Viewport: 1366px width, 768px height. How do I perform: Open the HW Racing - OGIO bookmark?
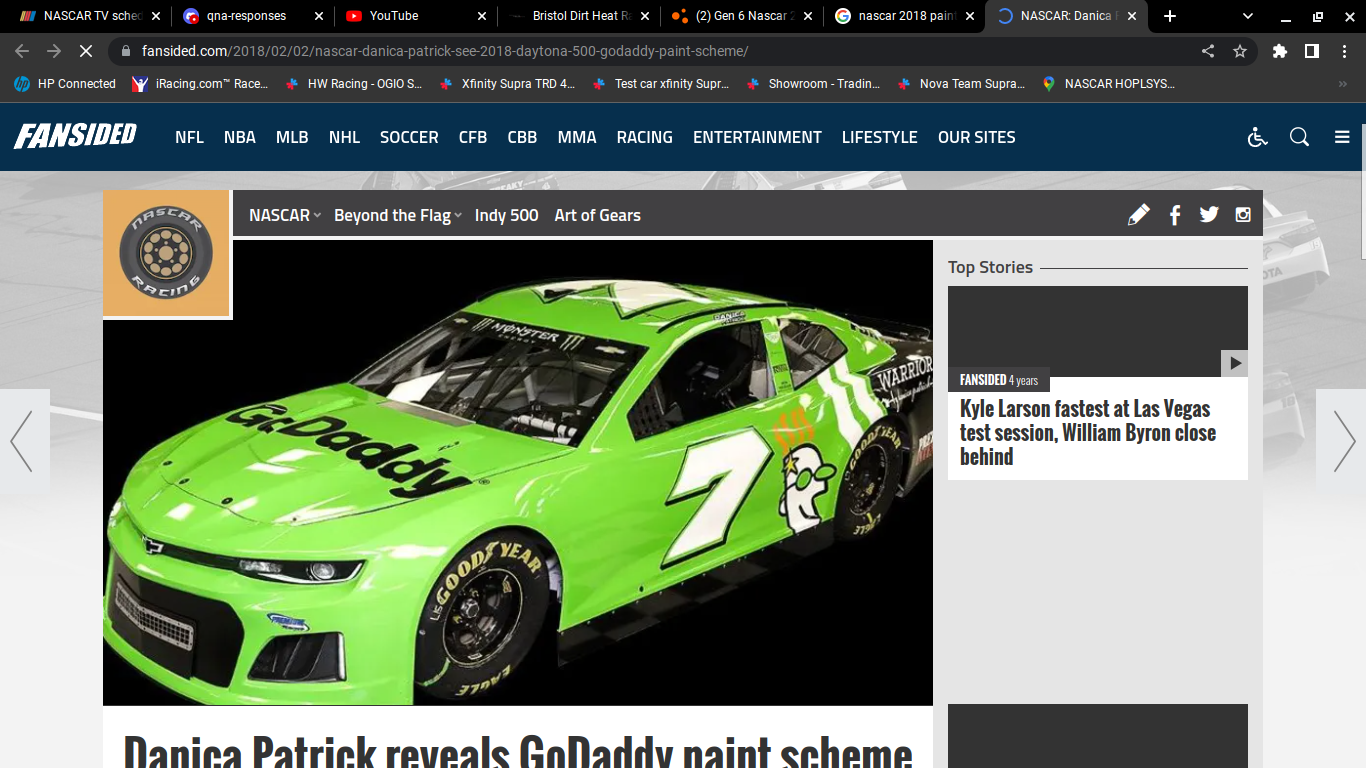tap(354, 84)
